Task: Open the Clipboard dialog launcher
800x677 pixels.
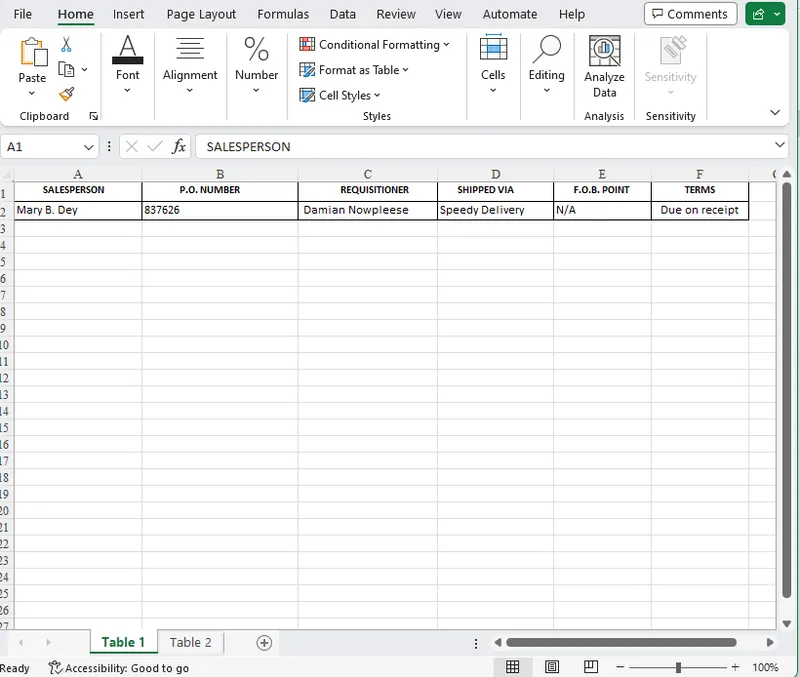Action: [93, 116]
